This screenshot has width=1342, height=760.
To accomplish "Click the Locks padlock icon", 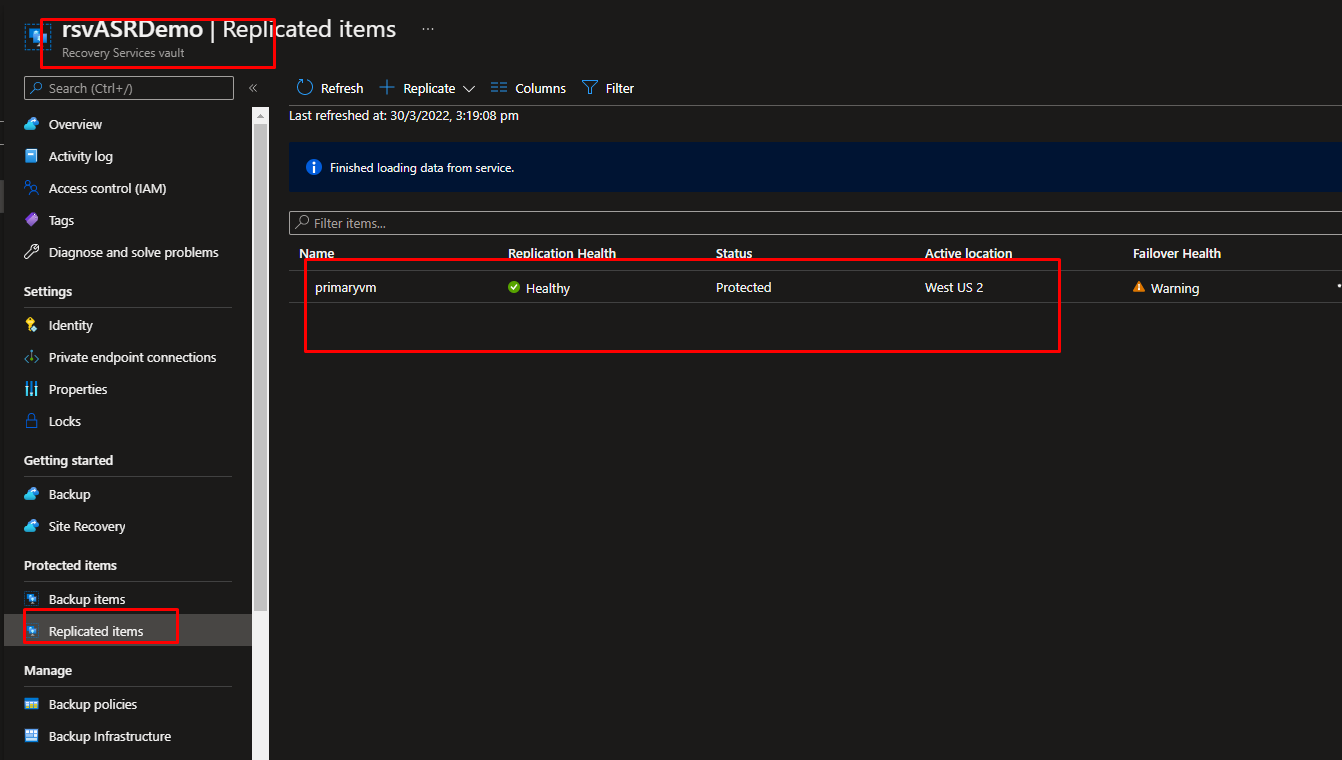I will pyautogui.click(x=32, y=421).
